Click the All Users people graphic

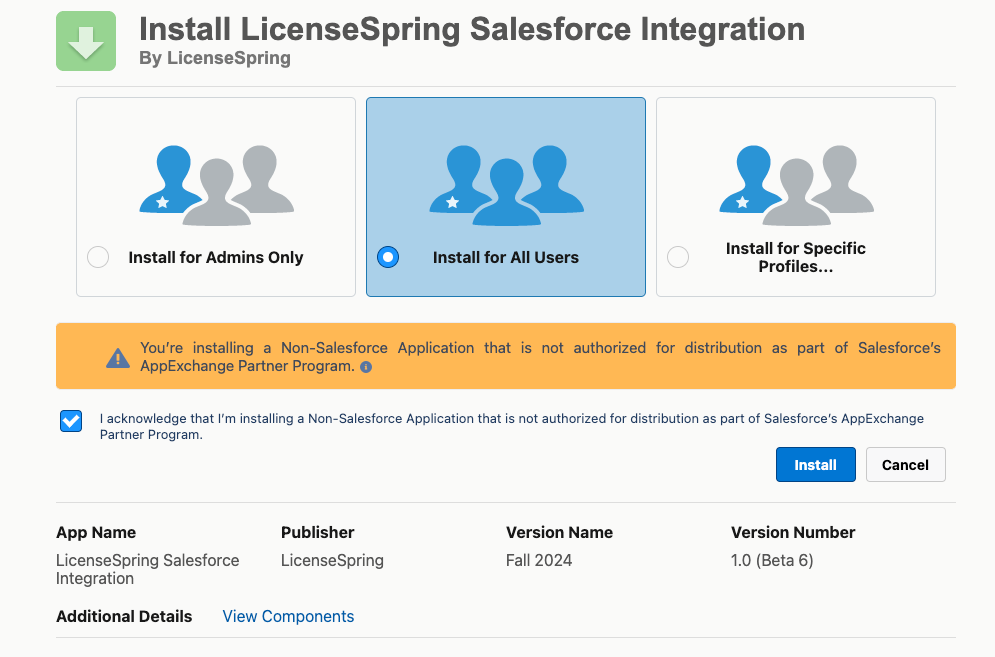(506, 185)
